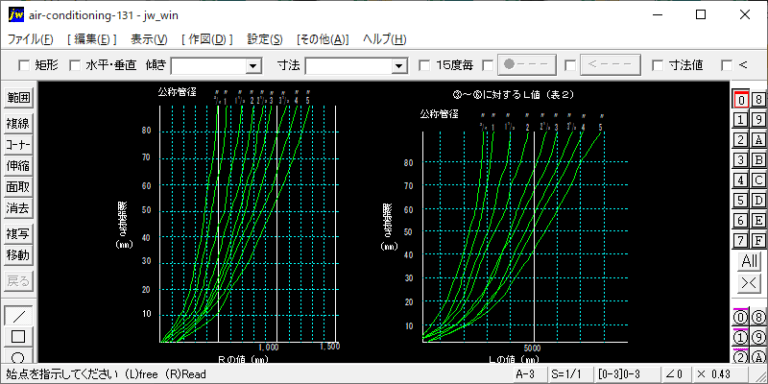This screenshot has height=384, width=768.
Task: Enable the 寸法値 checkbox
Action: tap(658, 65)
